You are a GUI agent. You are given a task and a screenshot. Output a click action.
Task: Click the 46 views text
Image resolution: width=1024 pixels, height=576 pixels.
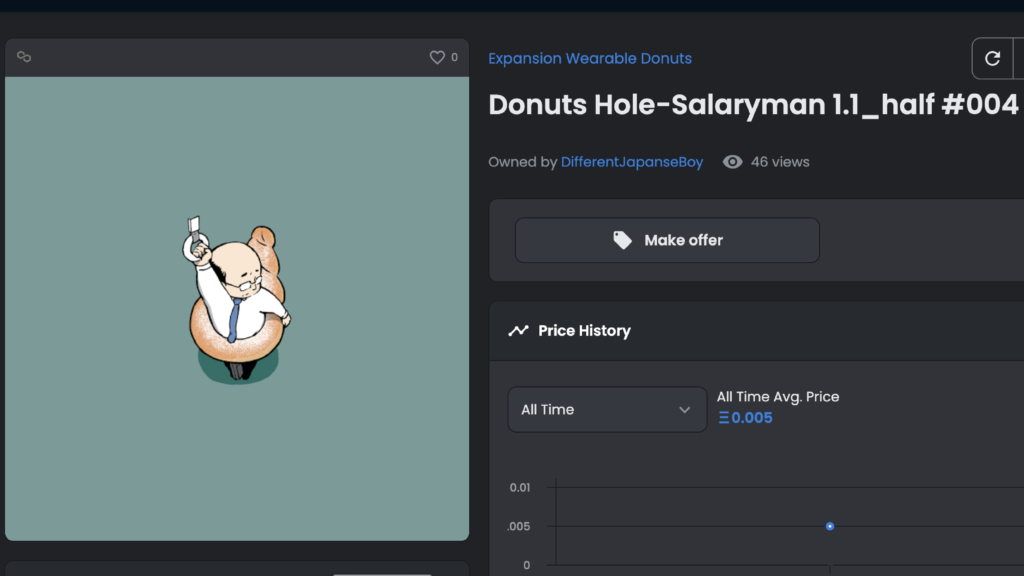pyautogui.click(x=780, y=162)
